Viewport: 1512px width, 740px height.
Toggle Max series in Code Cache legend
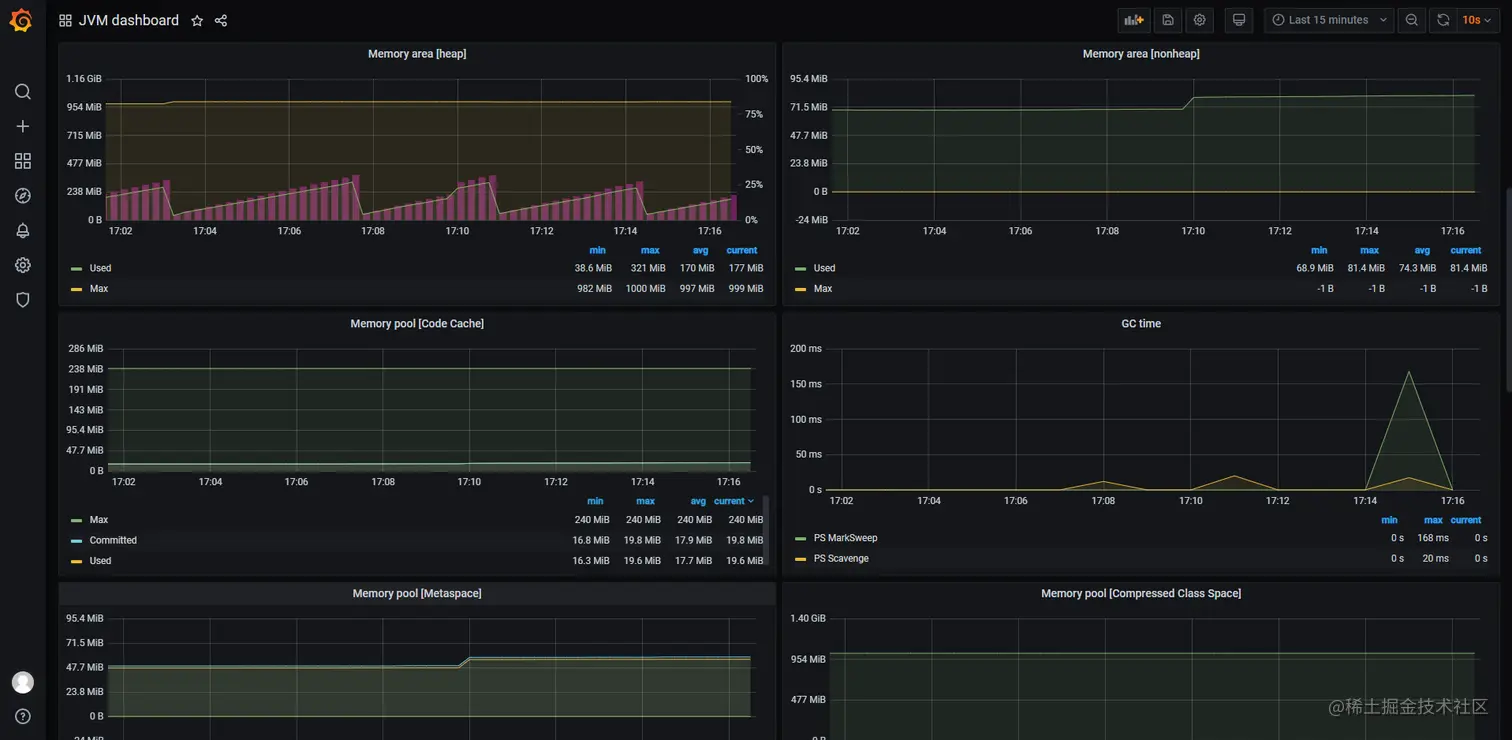pos(99,520)
